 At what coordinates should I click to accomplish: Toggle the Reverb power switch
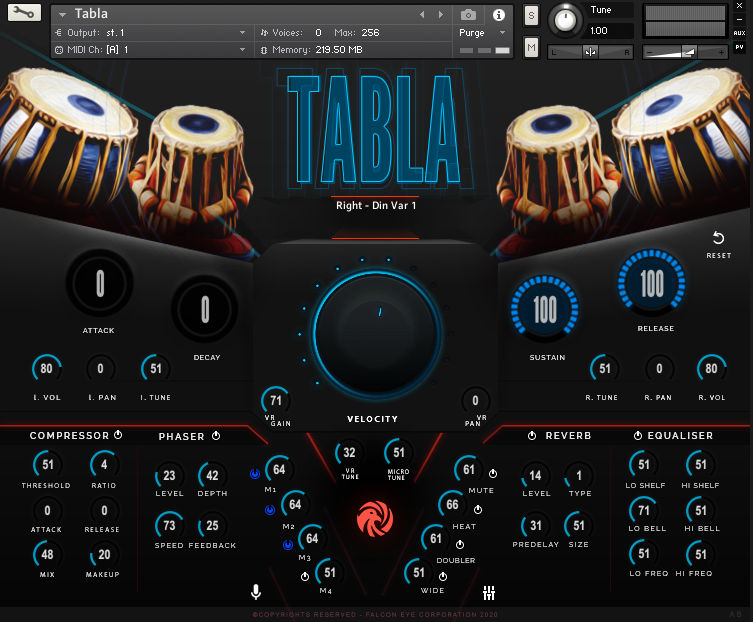coord(531,436)
